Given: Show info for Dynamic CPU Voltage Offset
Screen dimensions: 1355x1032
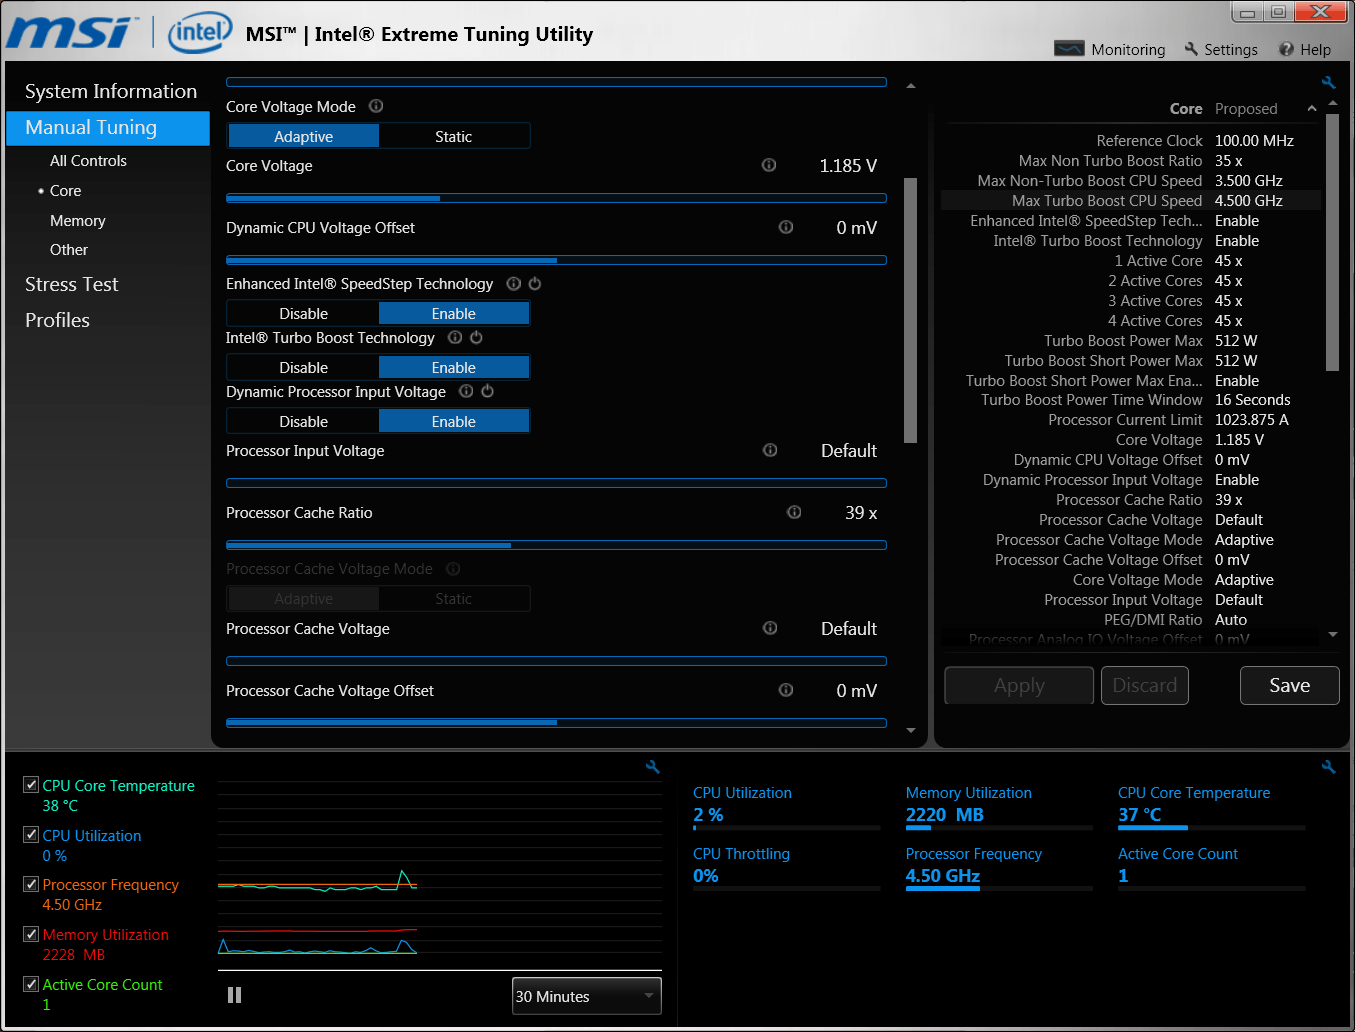Looking at the screenshot, I should point(786,227).
